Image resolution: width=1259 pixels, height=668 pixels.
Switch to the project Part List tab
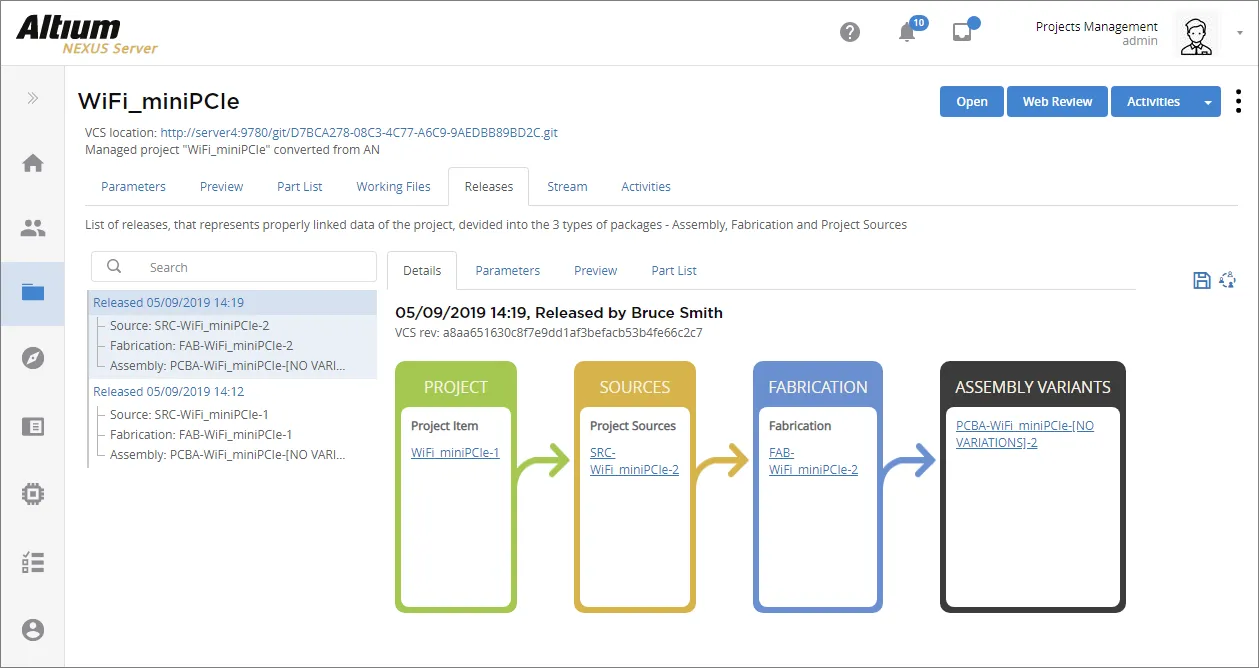click(300, 187)
